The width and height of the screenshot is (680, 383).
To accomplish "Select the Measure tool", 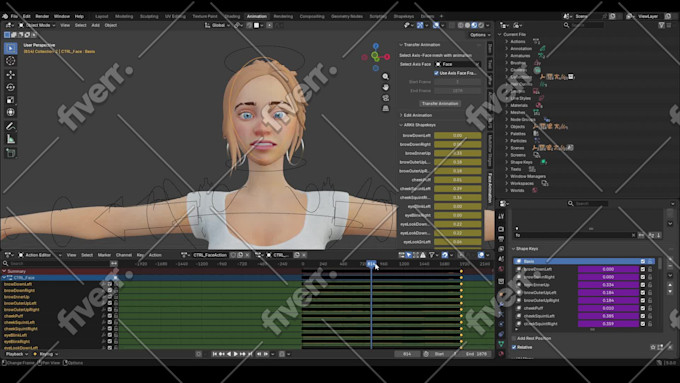I will tap(10, 139).
